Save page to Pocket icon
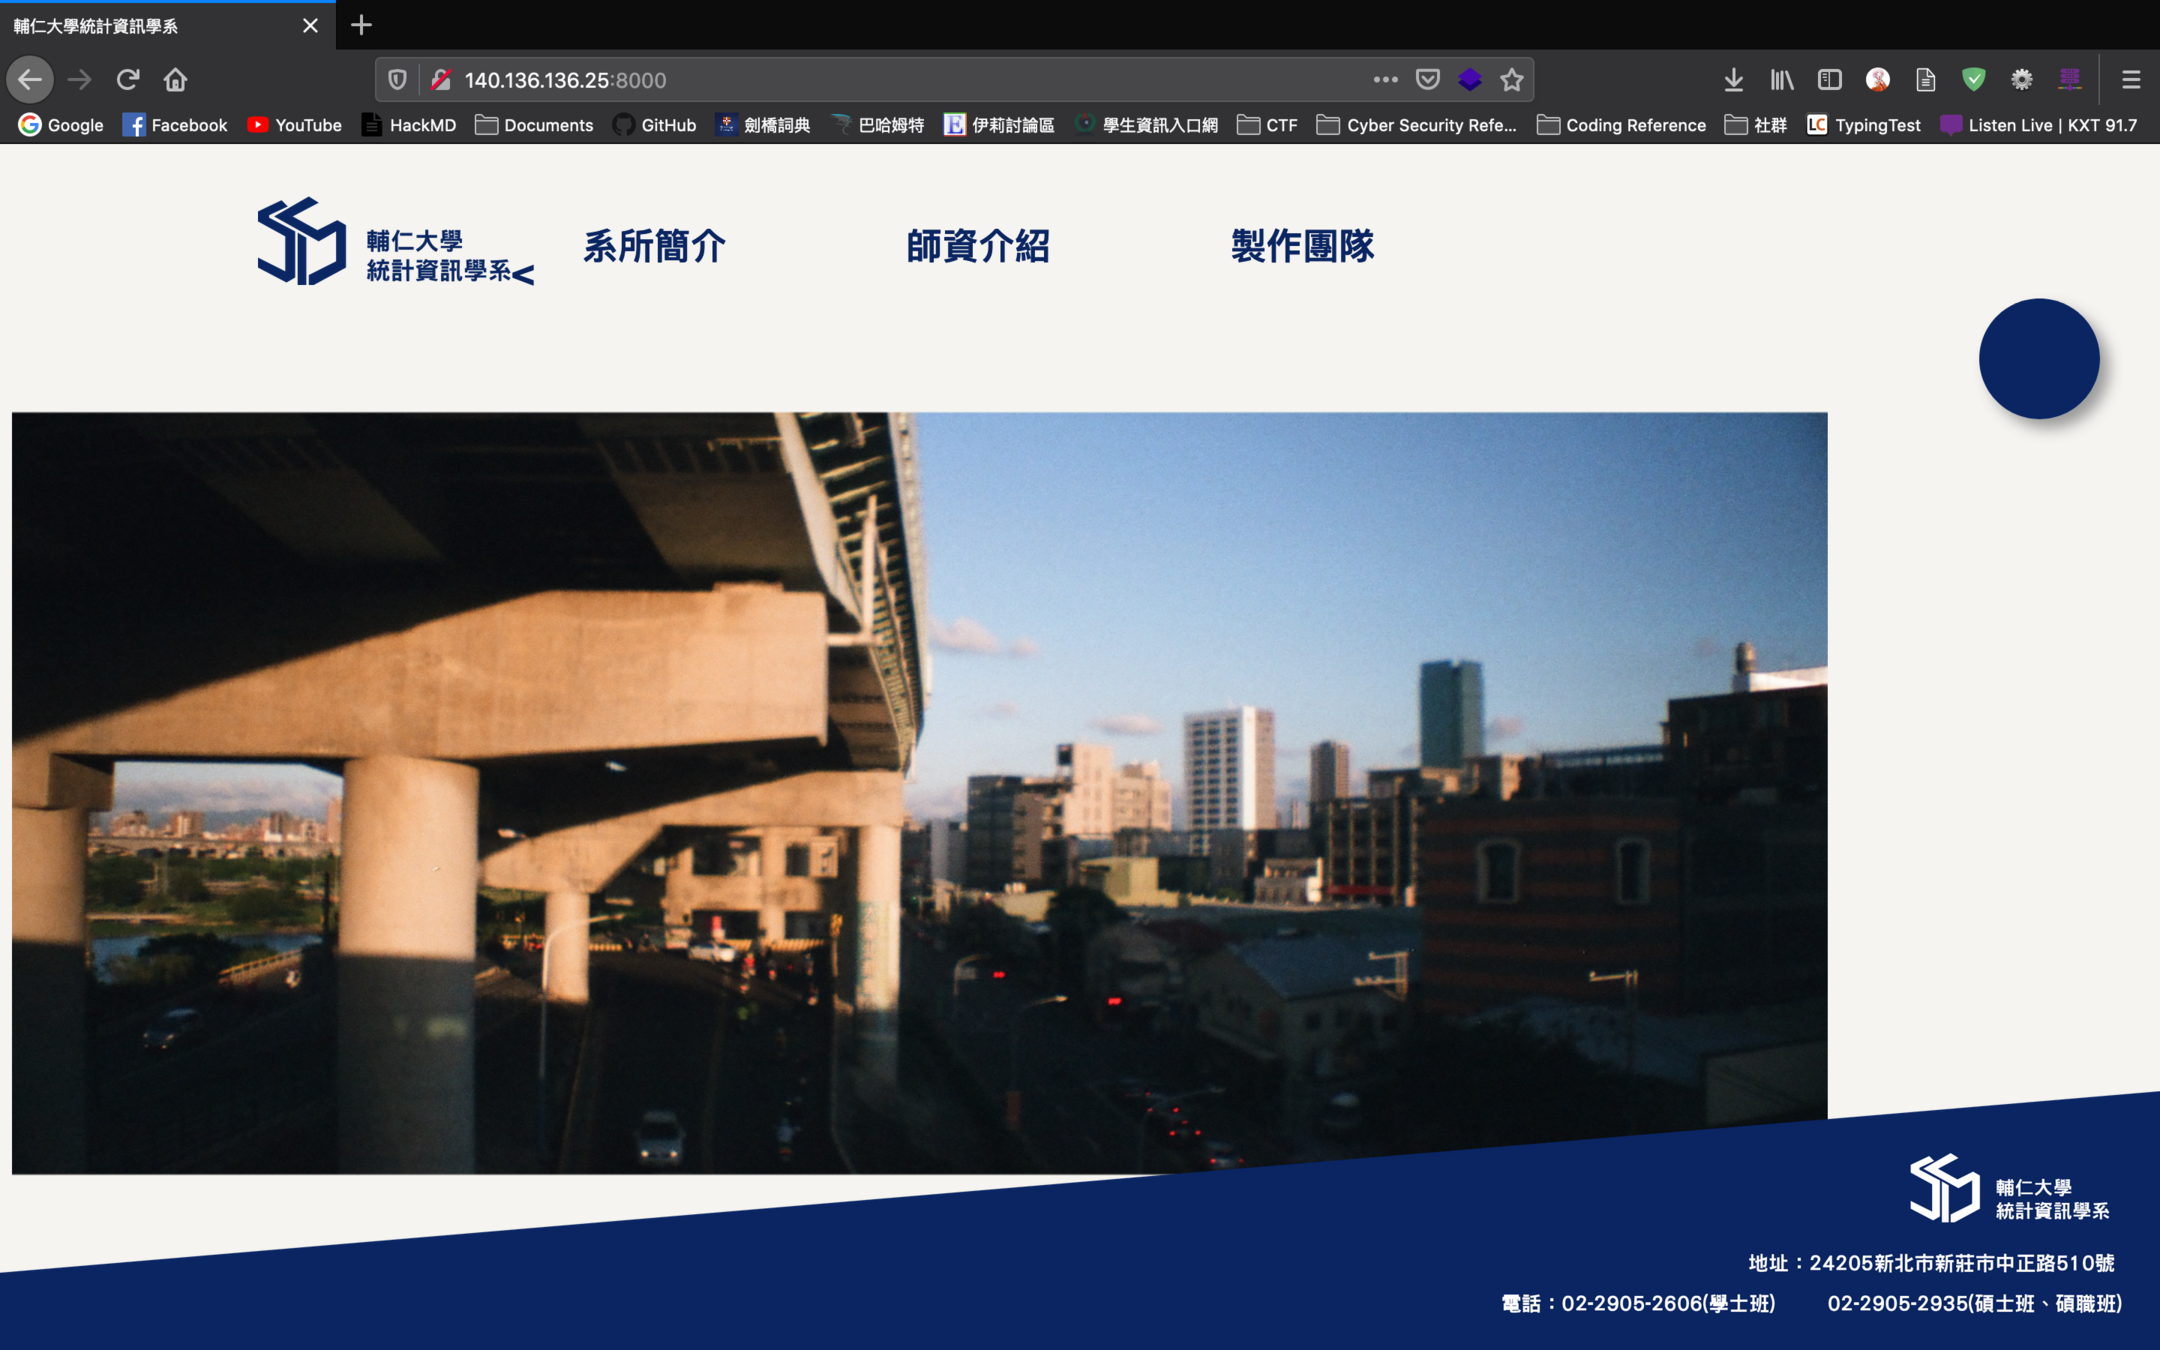Screen dimensions: 2160x1350 coord(1428,80)
